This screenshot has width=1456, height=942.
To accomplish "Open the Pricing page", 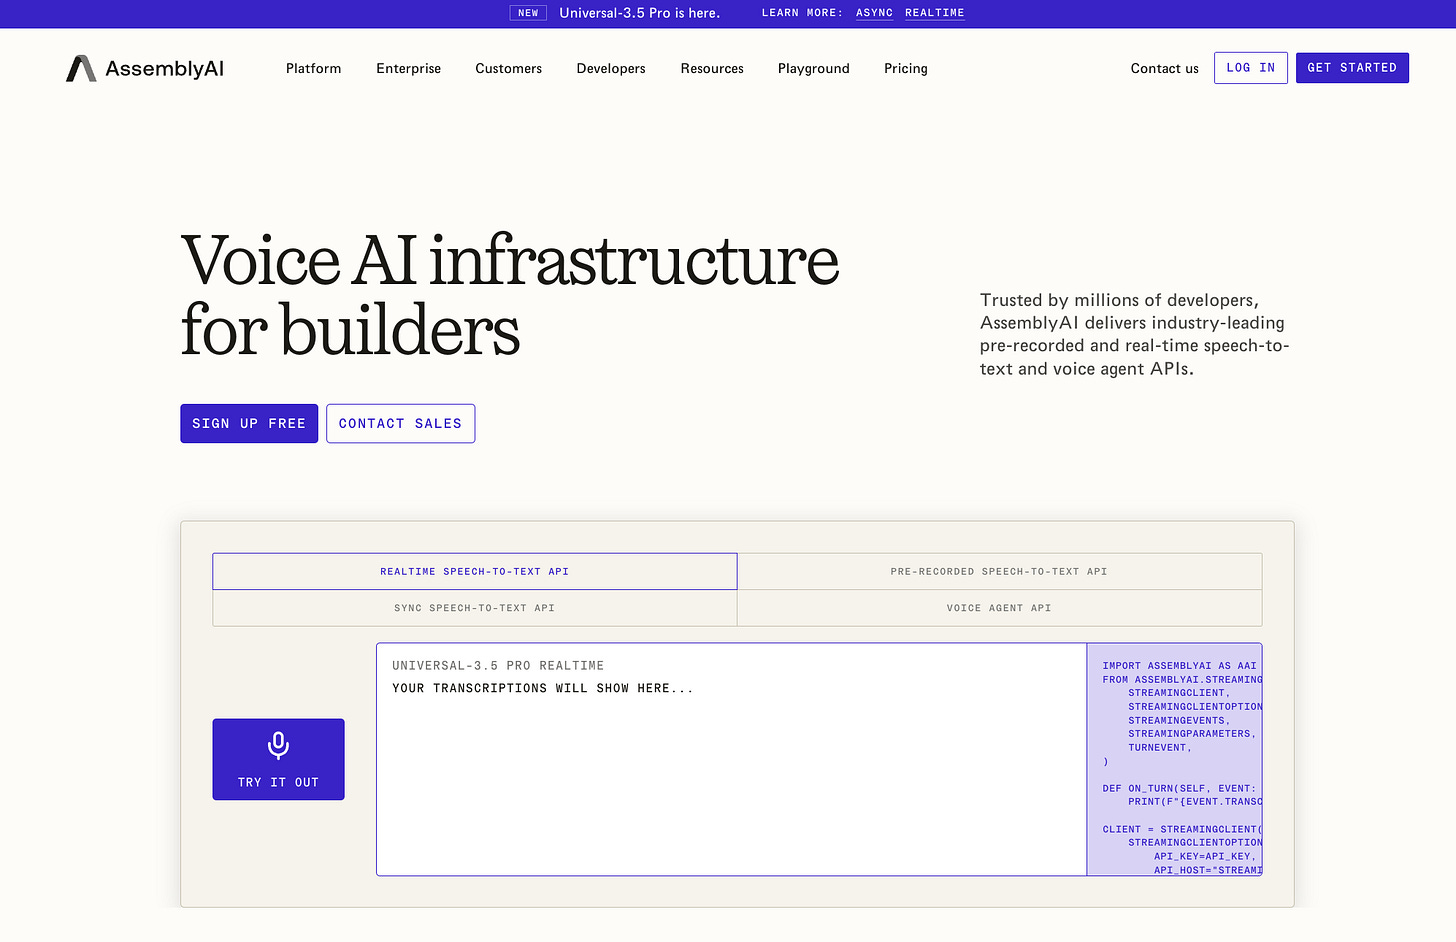I will coord(906,68).
